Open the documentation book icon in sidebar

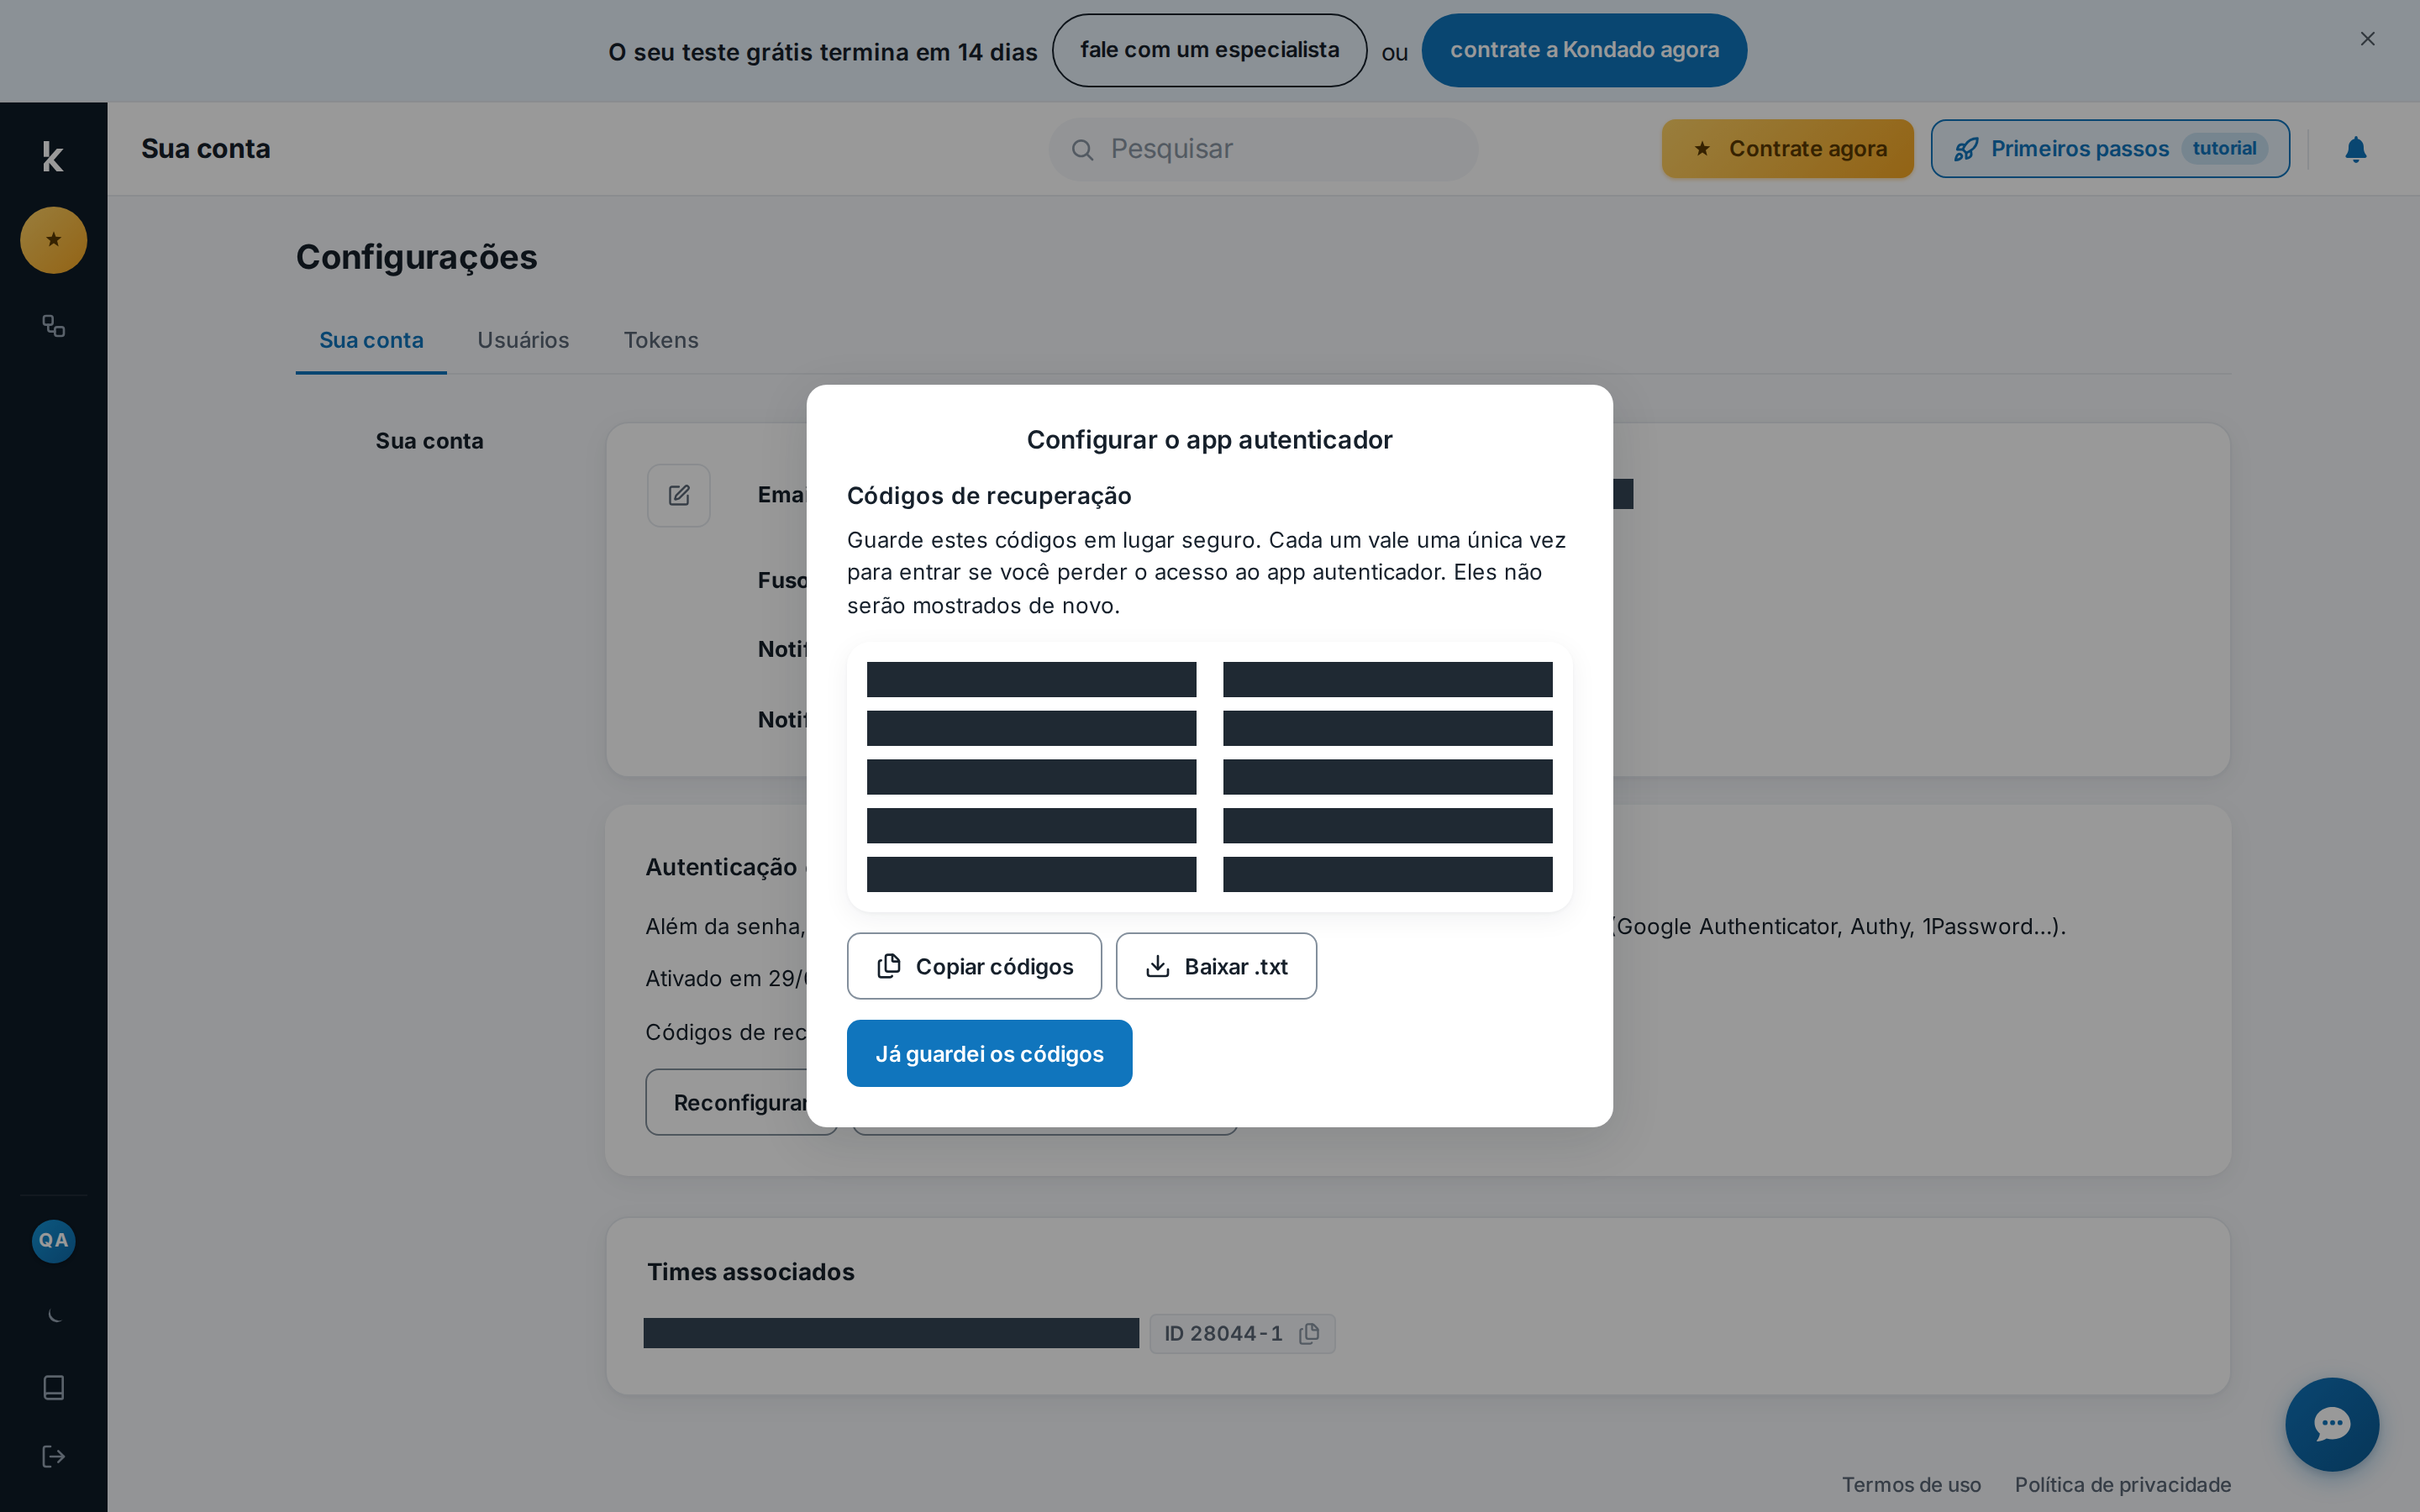click(53, 1387)
